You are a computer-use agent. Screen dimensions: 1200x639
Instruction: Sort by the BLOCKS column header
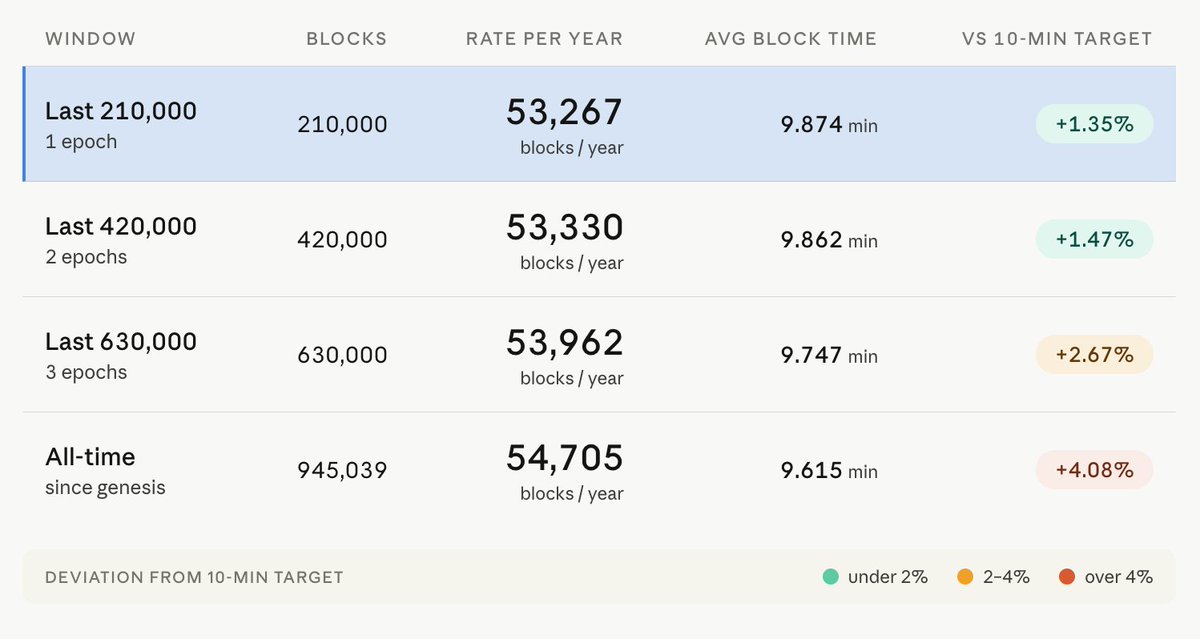coord(346,39)
